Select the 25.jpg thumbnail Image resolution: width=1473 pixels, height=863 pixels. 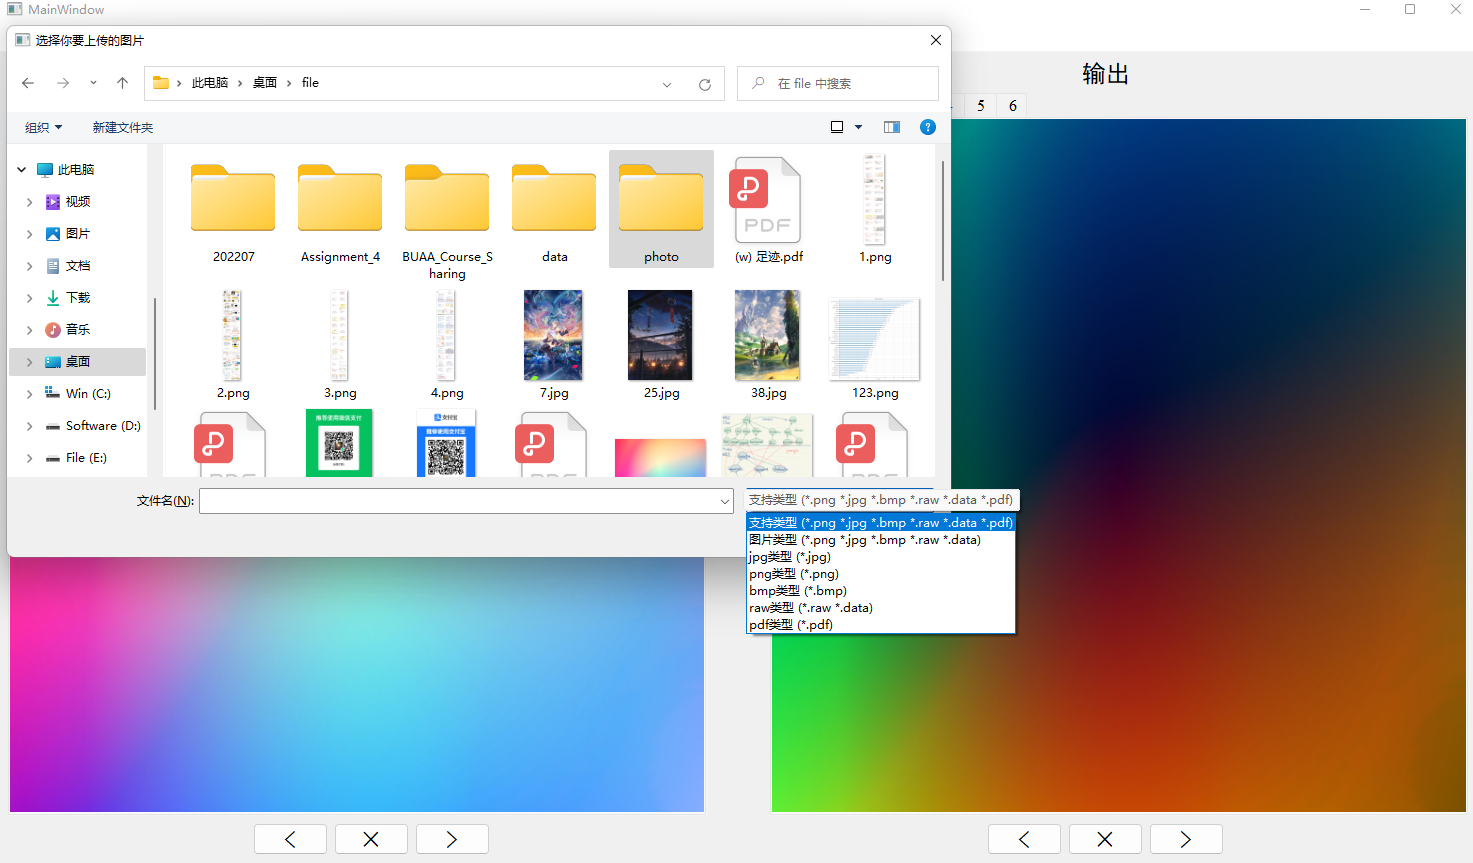click(661, 345)
